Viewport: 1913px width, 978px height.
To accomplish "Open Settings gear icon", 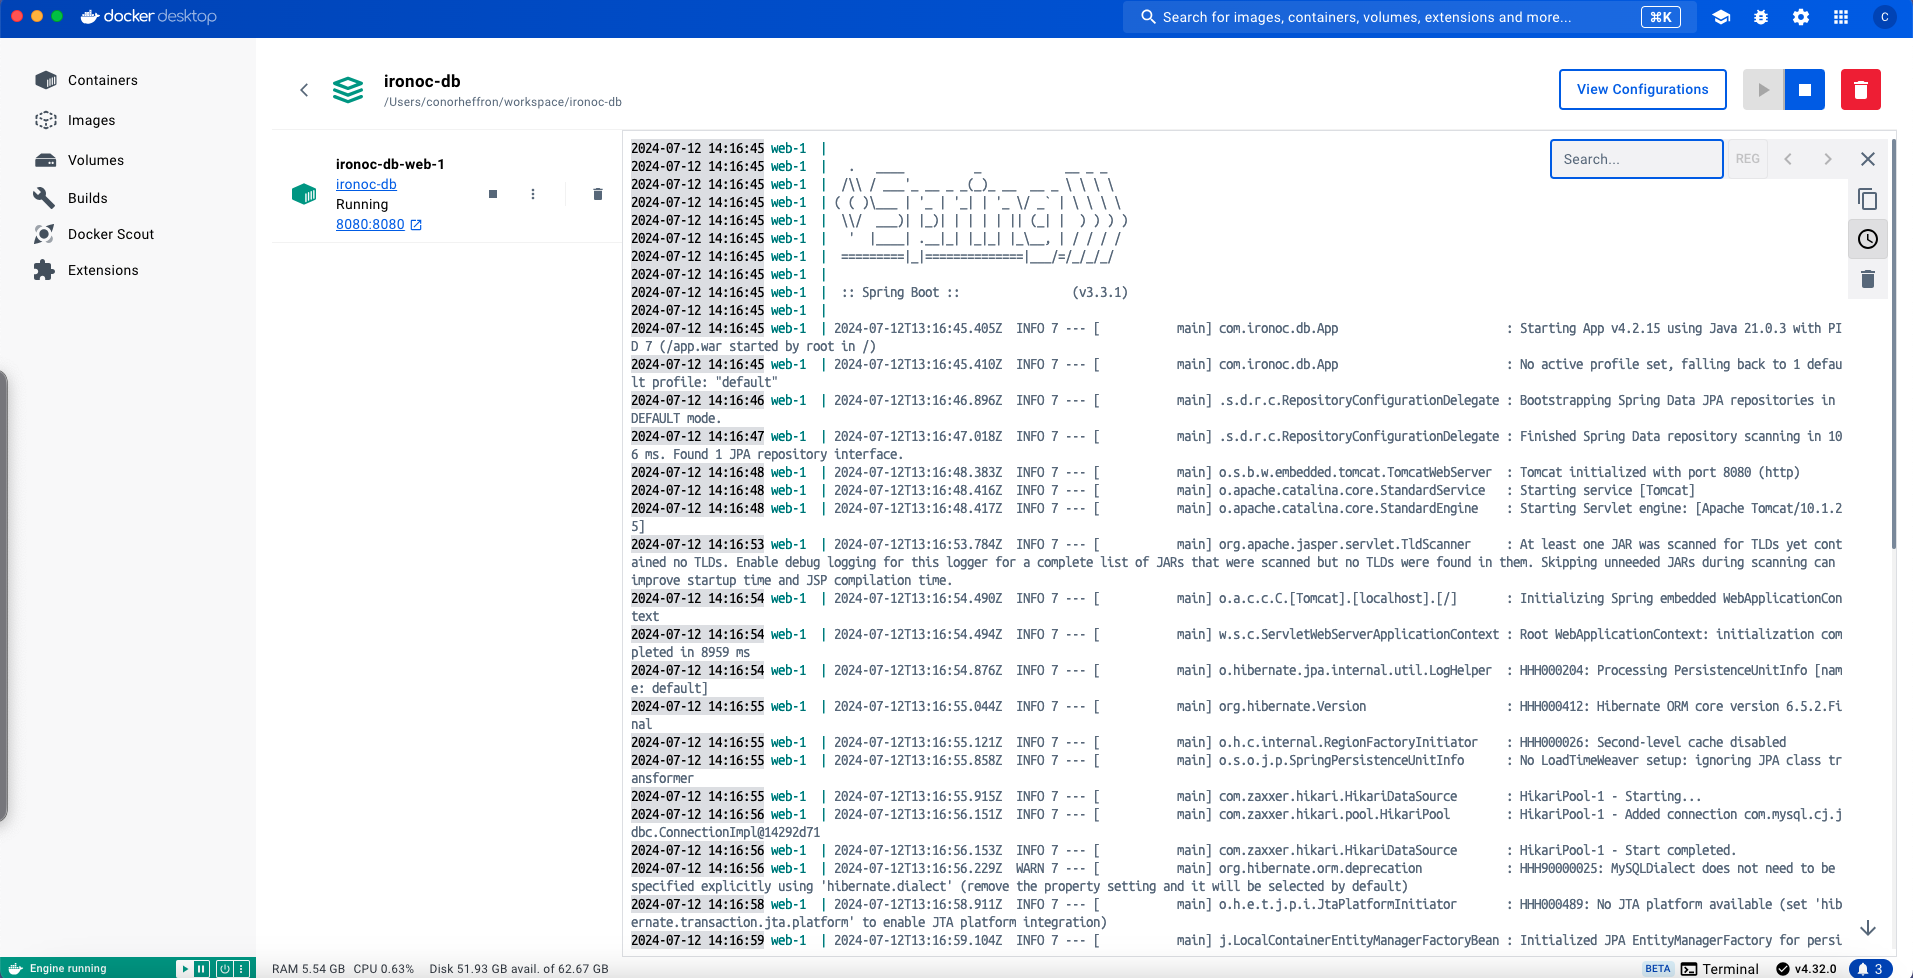I will pos(1801,17).
